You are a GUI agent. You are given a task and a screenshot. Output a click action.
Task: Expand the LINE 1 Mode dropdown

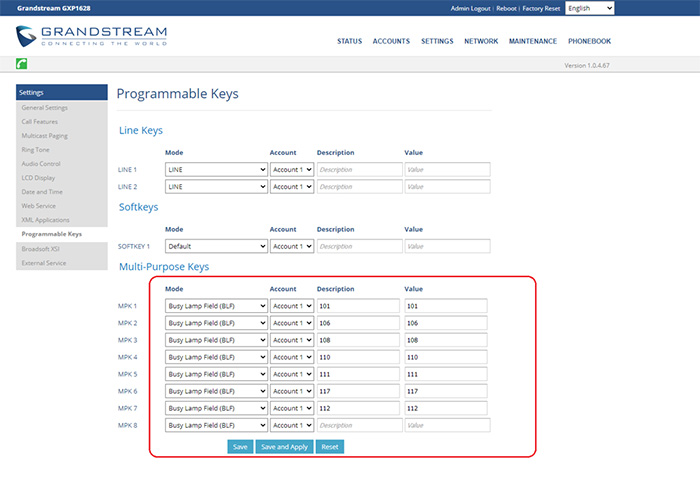point(216,170)
